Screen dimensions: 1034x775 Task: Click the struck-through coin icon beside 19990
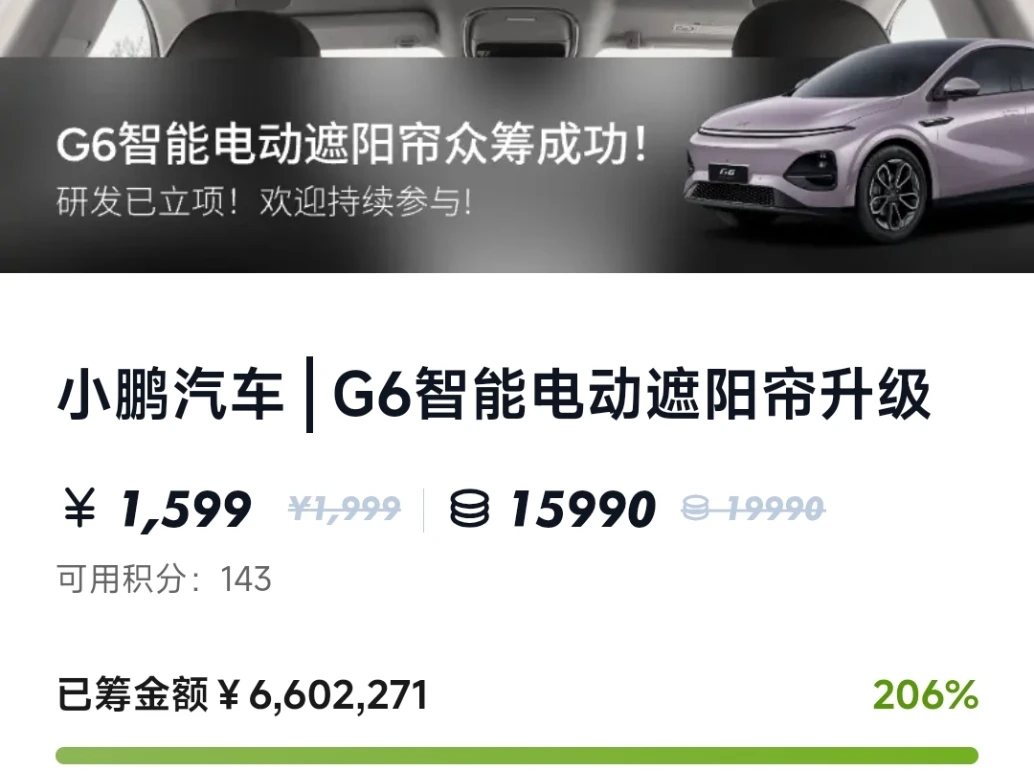tap(695, 508)
